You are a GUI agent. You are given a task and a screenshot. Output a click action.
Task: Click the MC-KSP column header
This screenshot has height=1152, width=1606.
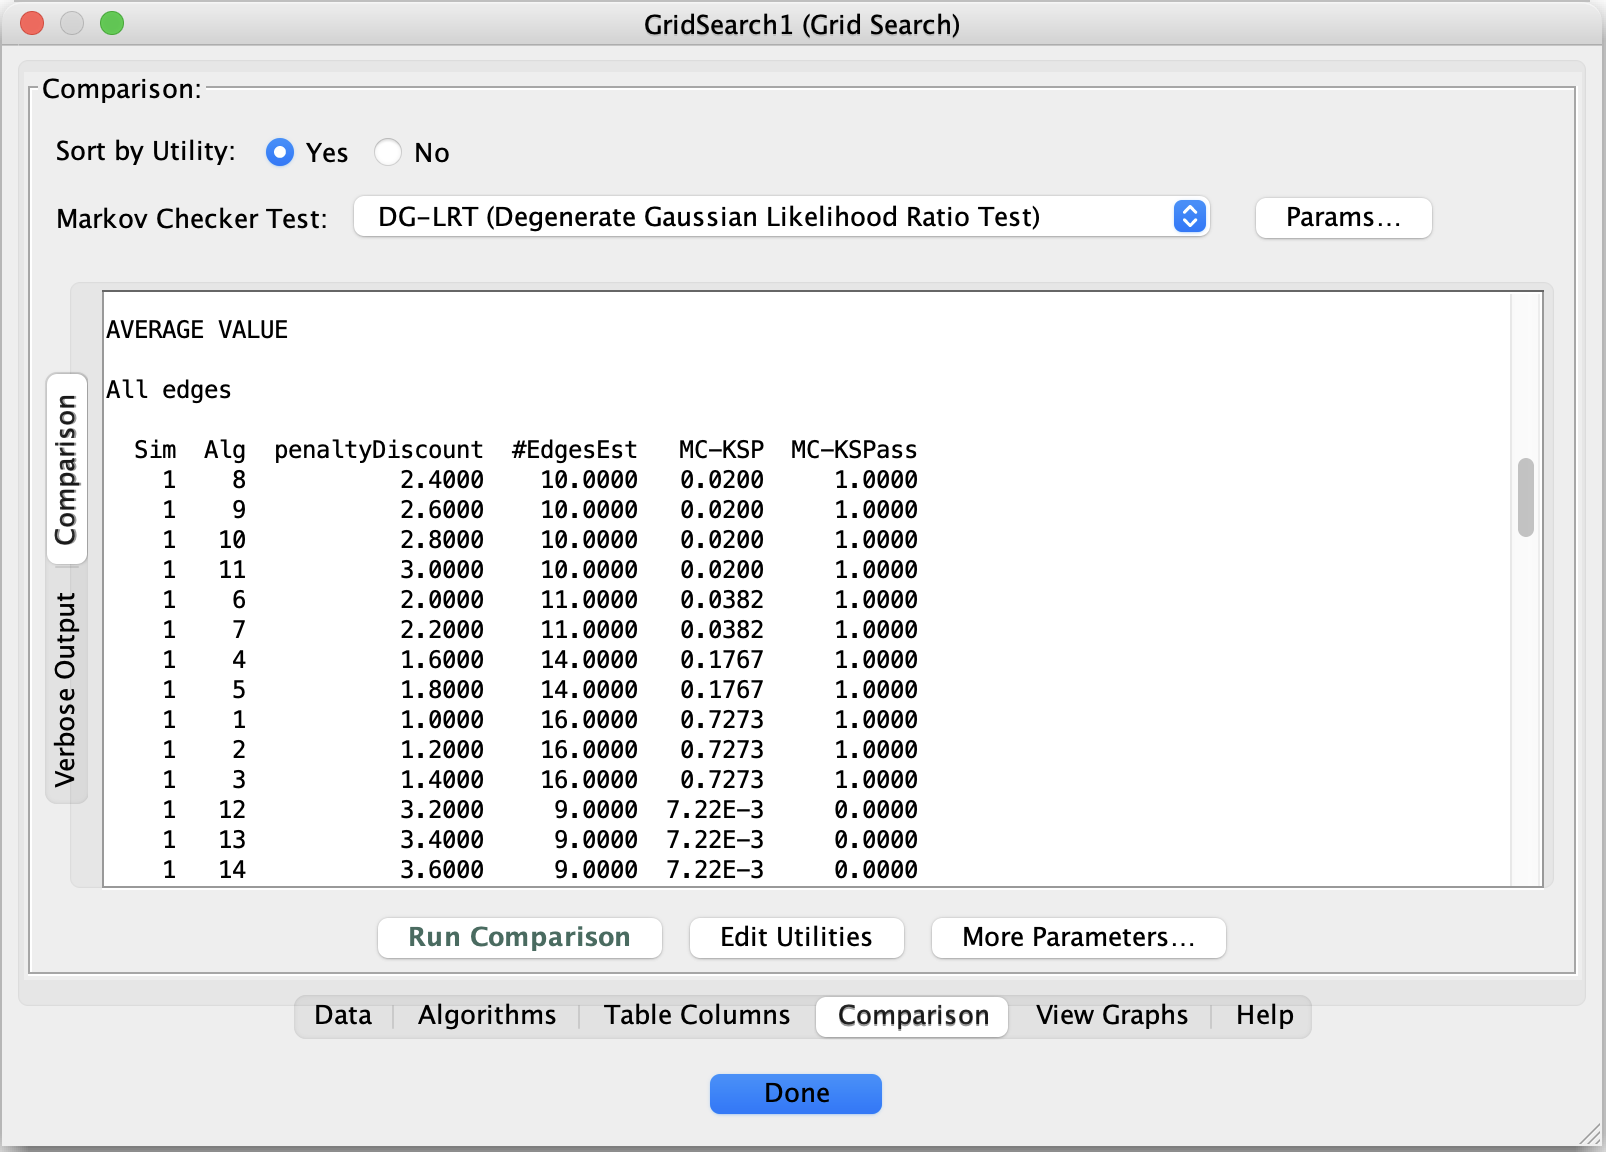722,450
